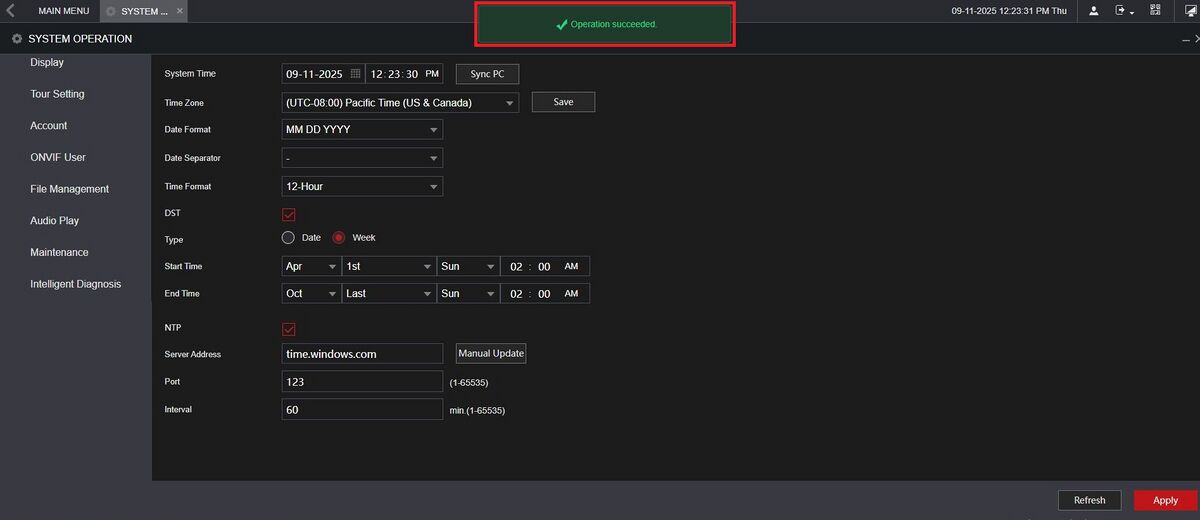Open the logout menu icon
Screen dimensions: 1200x520
1123,11
